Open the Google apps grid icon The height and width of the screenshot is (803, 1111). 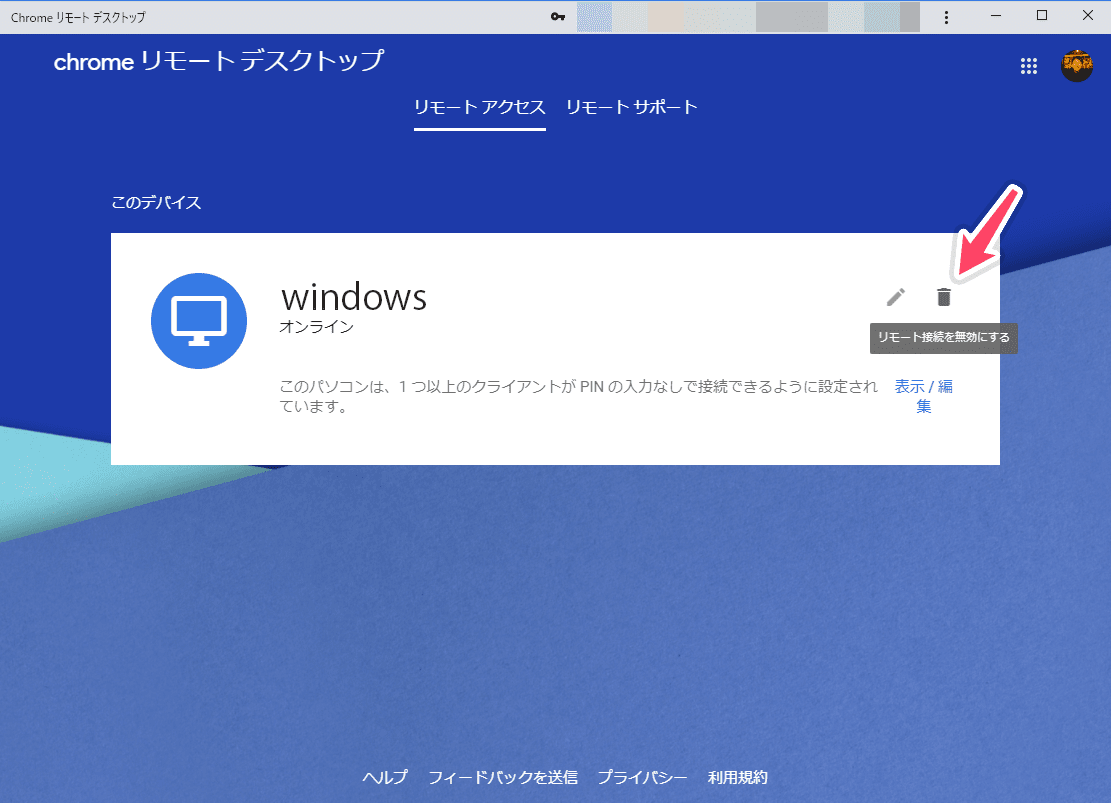click(1028, 66)
